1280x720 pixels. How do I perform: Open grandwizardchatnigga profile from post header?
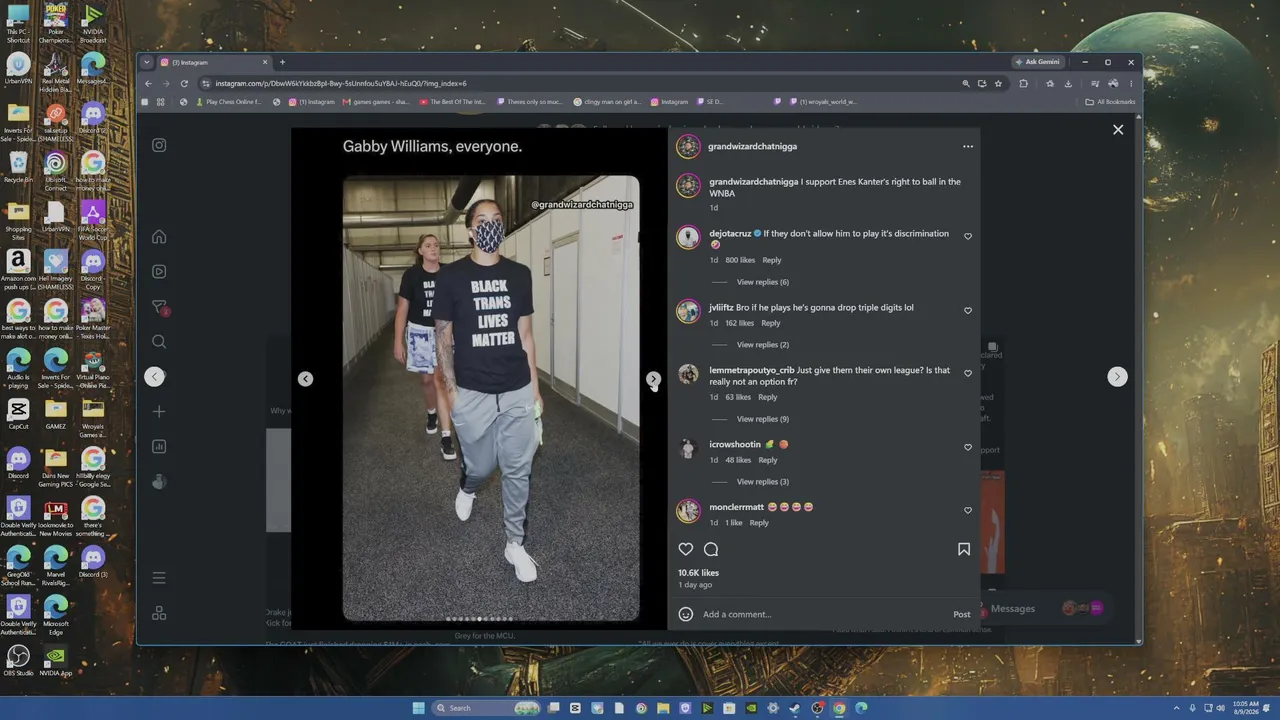[752, 146]
